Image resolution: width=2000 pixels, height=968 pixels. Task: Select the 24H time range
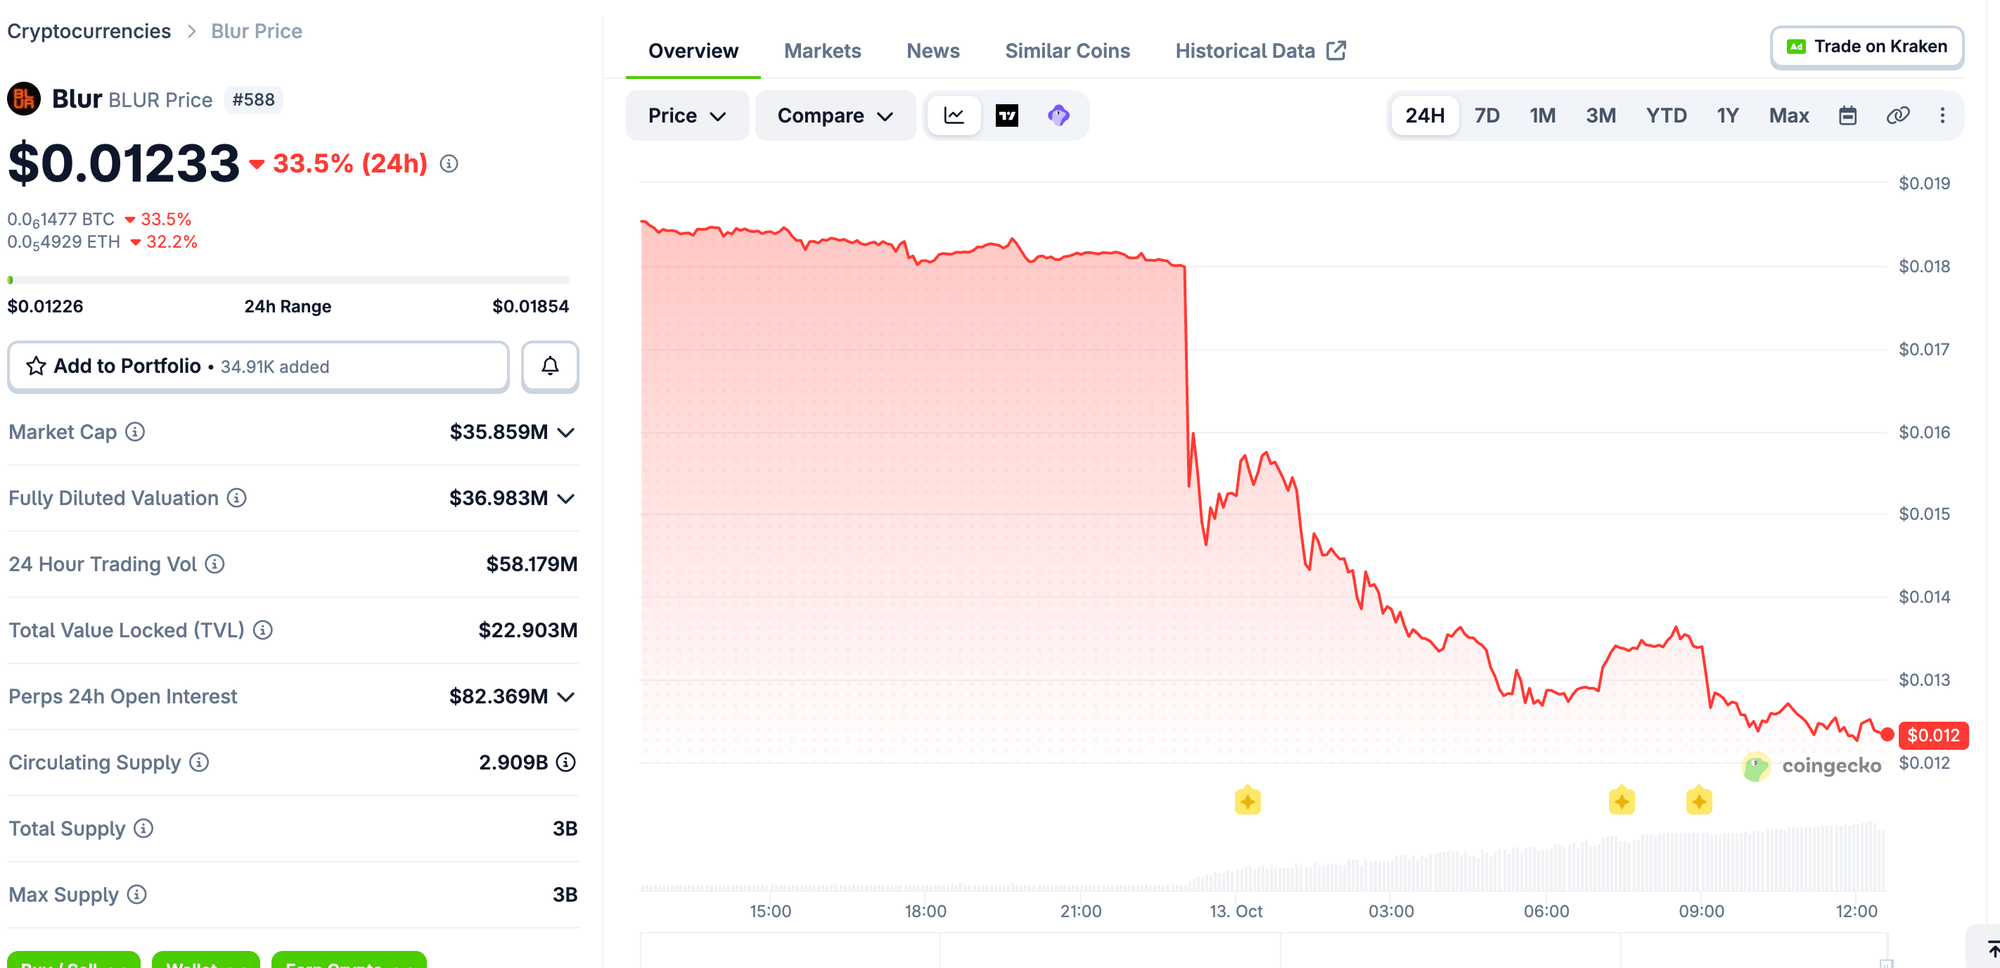pyautogui.click(x=1425, y=116)
